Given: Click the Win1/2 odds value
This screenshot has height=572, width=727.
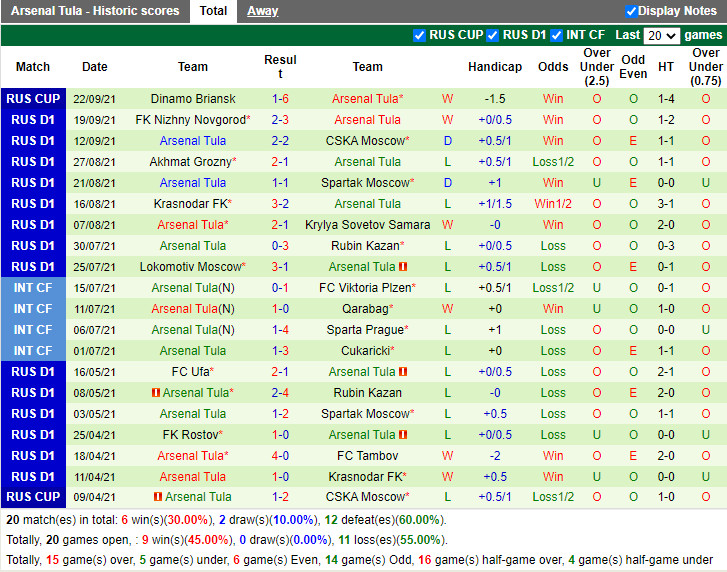Looking at the screenshot, I should [x=553, y=203].
